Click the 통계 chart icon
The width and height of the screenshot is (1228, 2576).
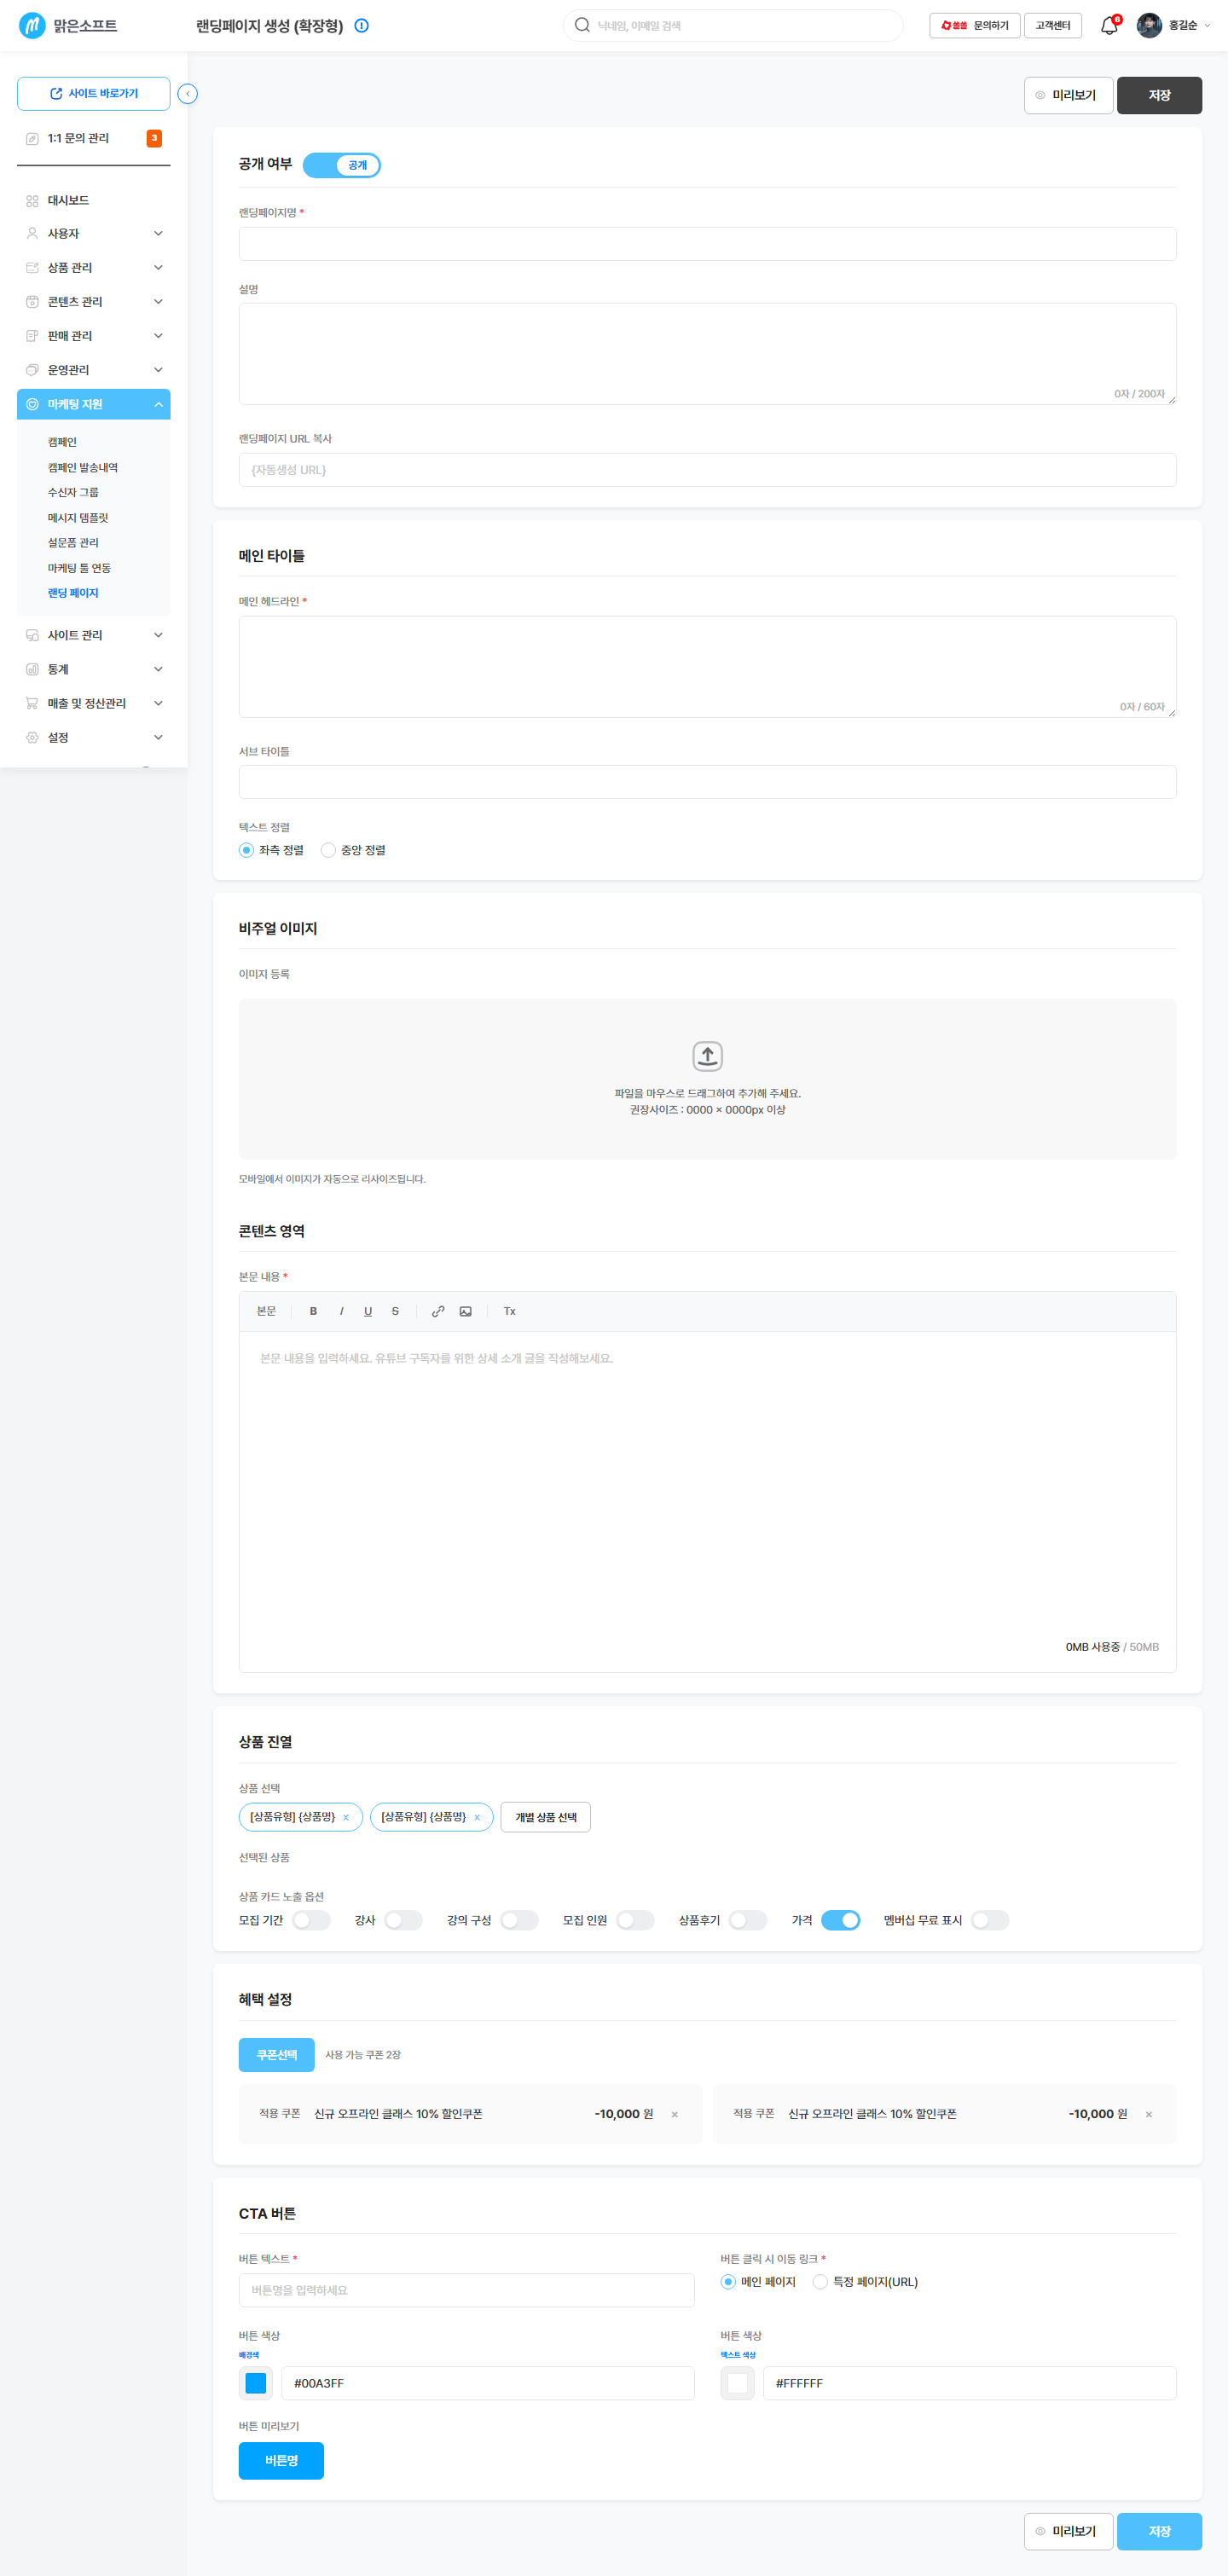pyautogui.click(x=32, y=670)
